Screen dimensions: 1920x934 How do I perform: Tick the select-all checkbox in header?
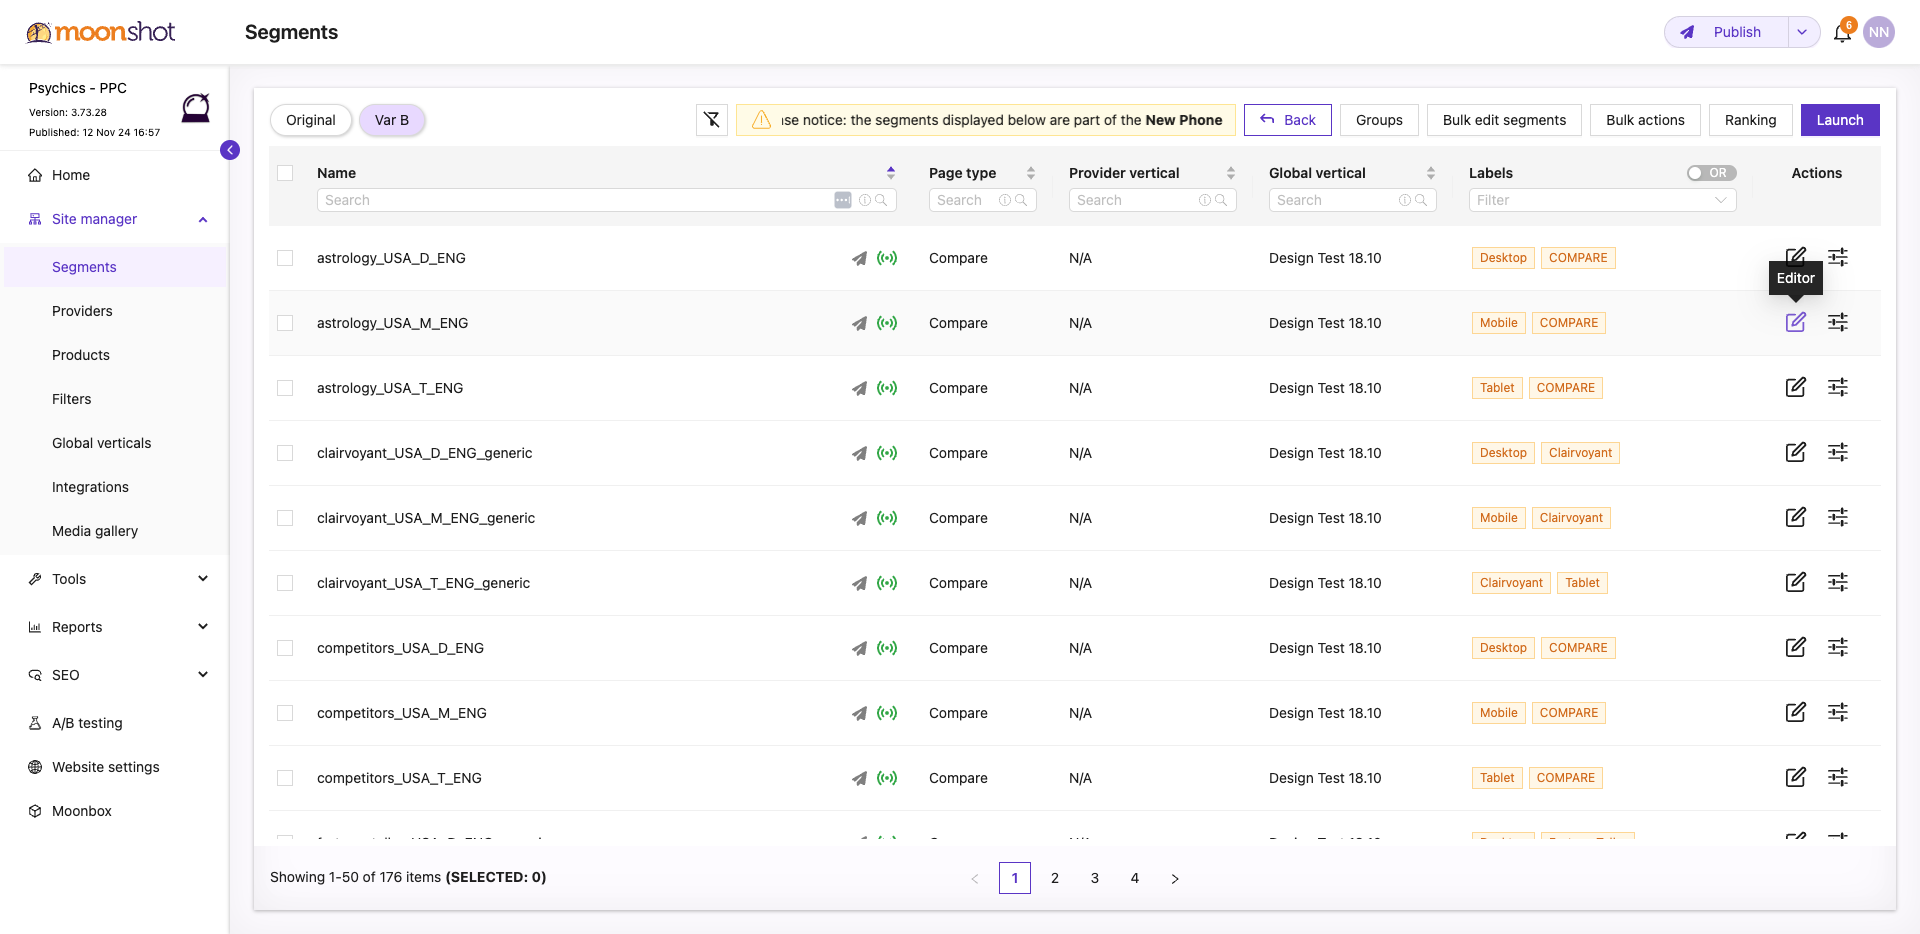click(x=285, y=173)
